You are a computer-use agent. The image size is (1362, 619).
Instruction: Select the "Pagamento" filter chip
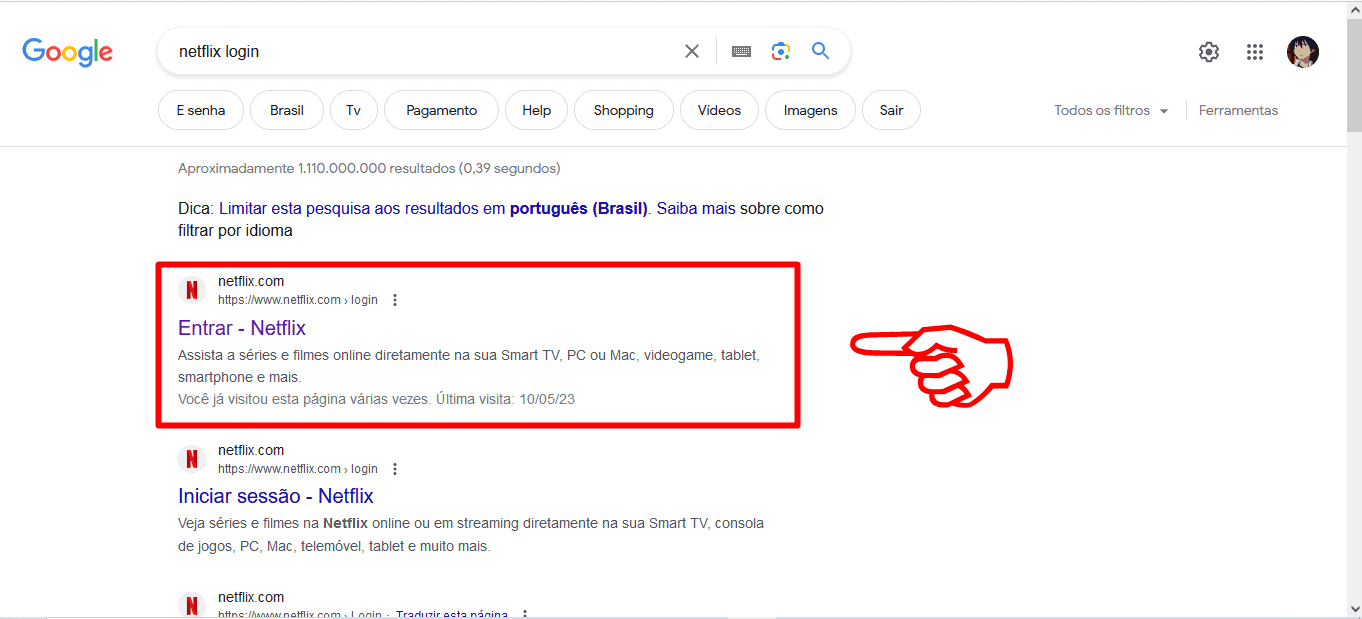[x=442, y=110]
